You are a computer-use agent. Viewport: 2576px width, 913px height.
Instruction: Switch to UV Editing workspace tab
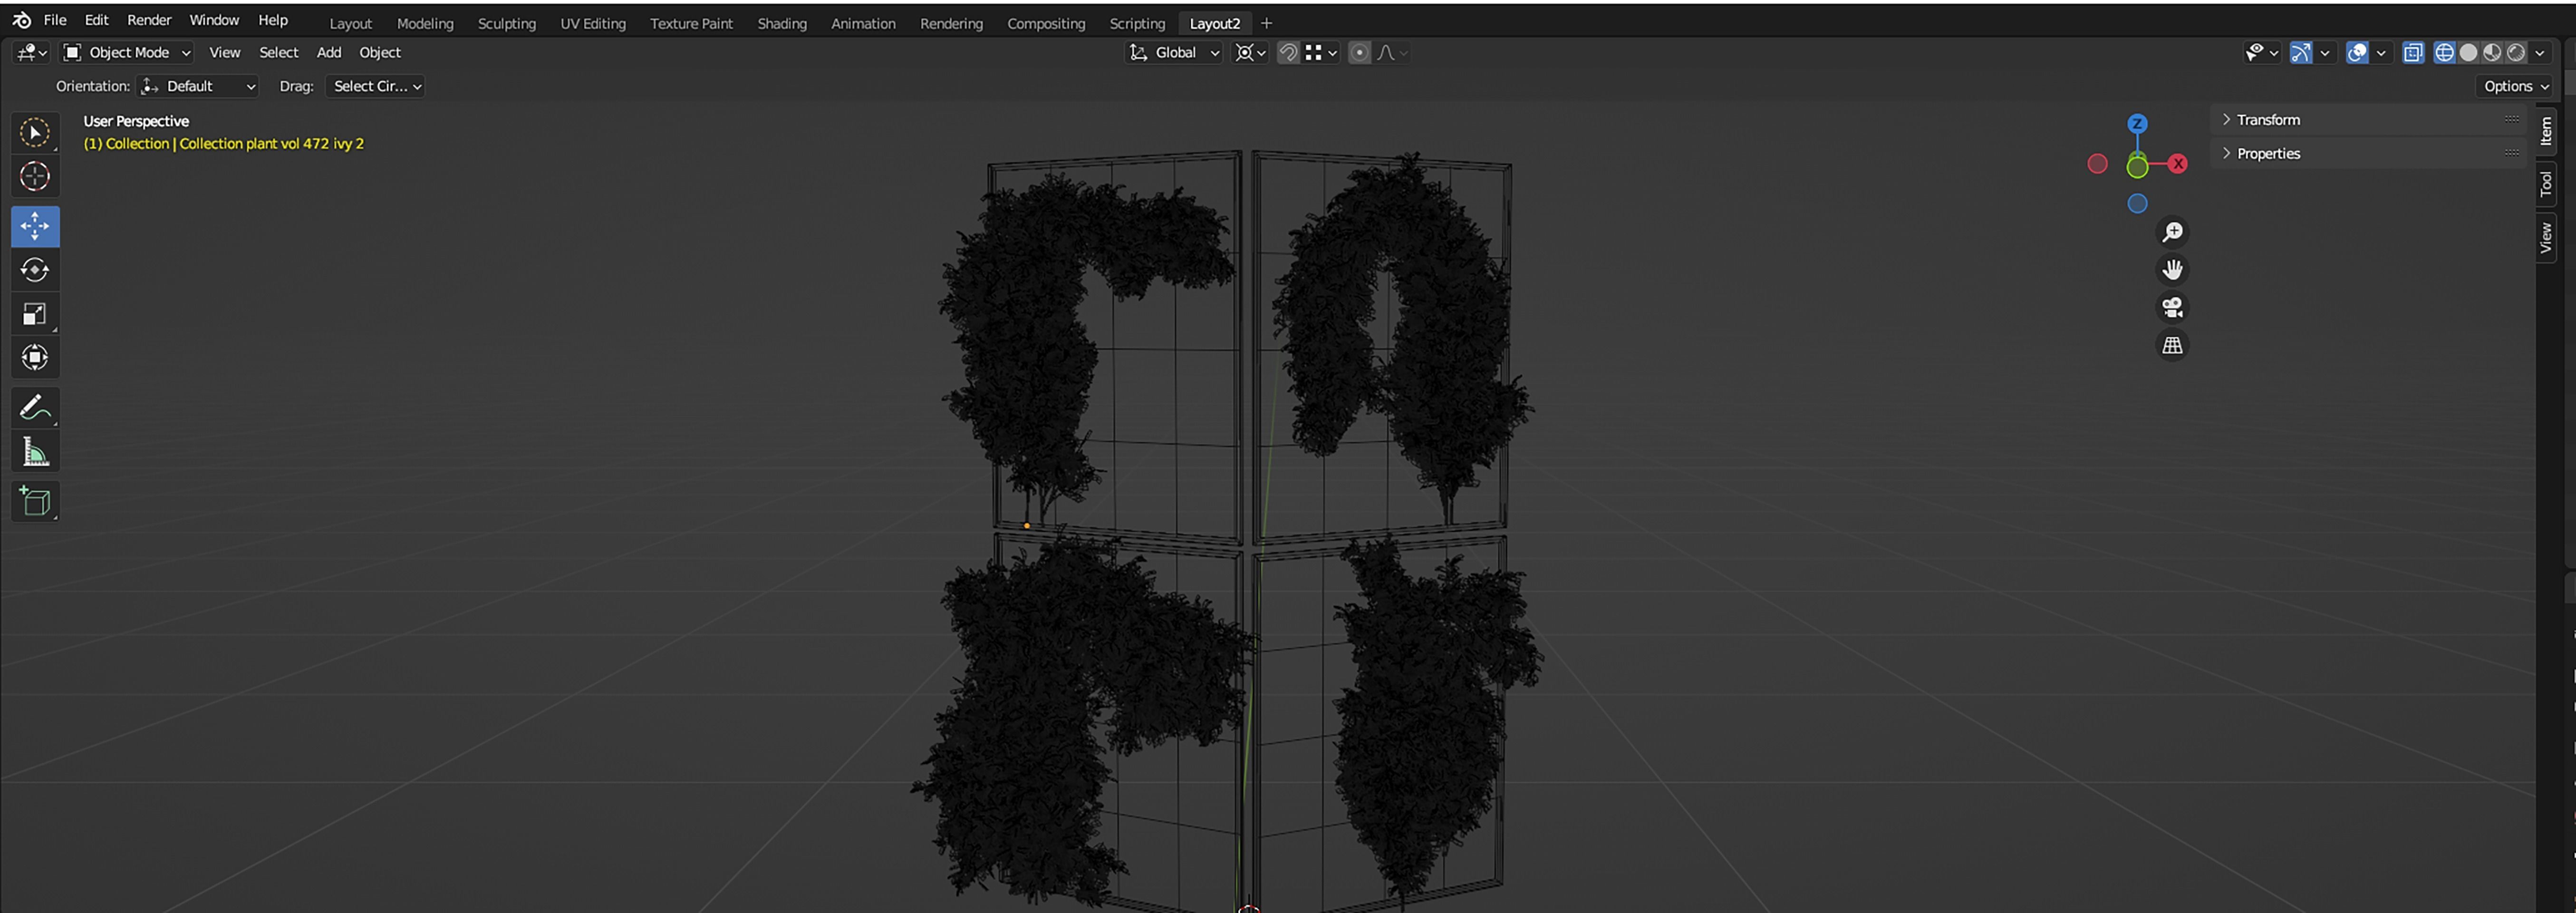pos(593,23)
